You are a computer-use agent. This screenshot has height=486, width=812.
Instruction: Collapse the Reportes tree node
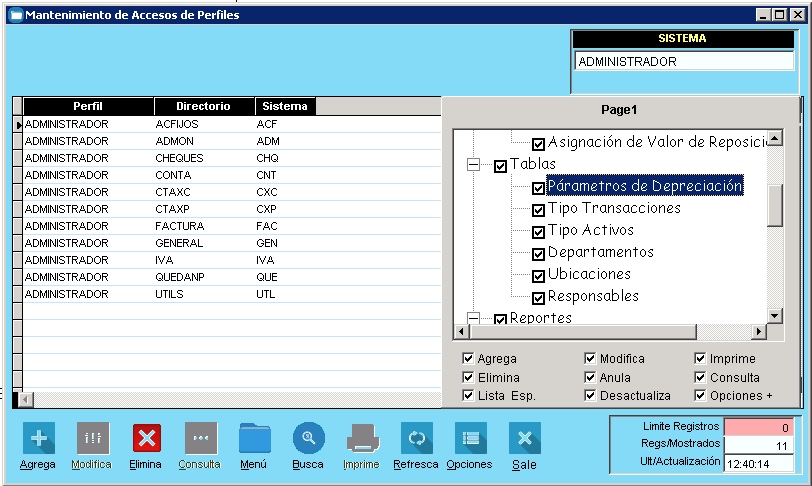[x=473, y=318]
